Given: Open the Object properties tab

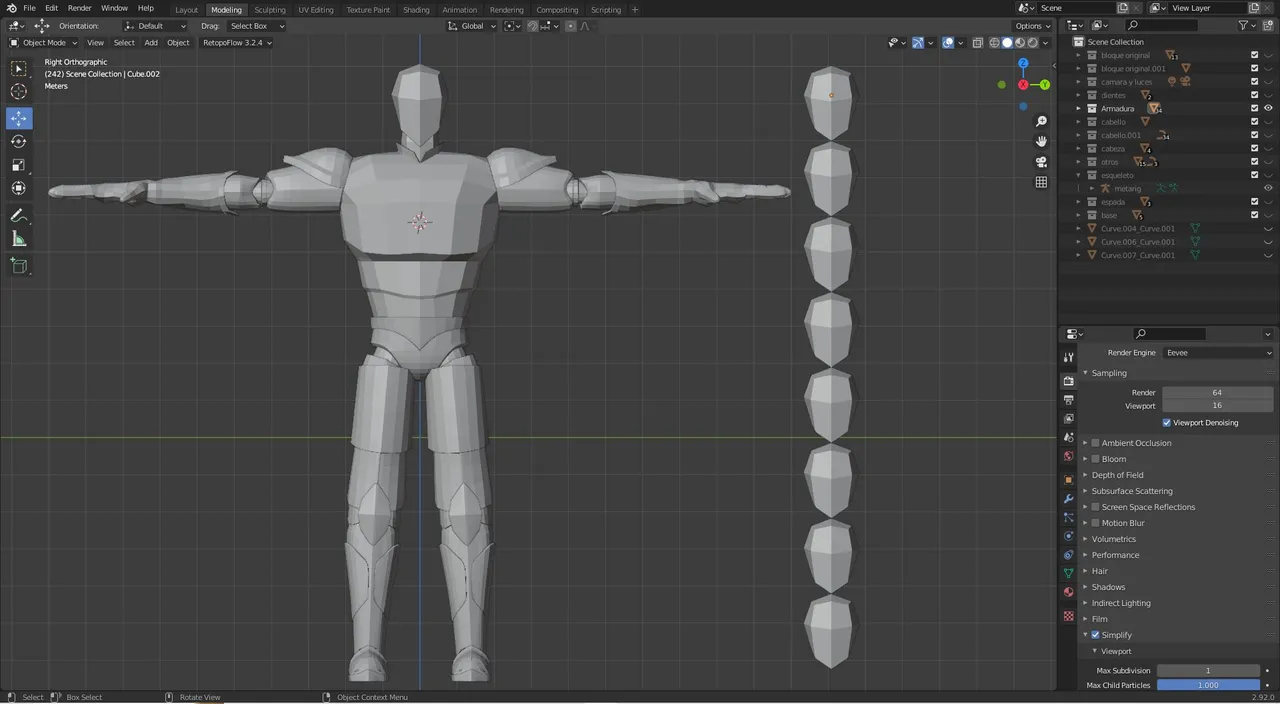Looking at the screenshot, I should click(1068, 480).
